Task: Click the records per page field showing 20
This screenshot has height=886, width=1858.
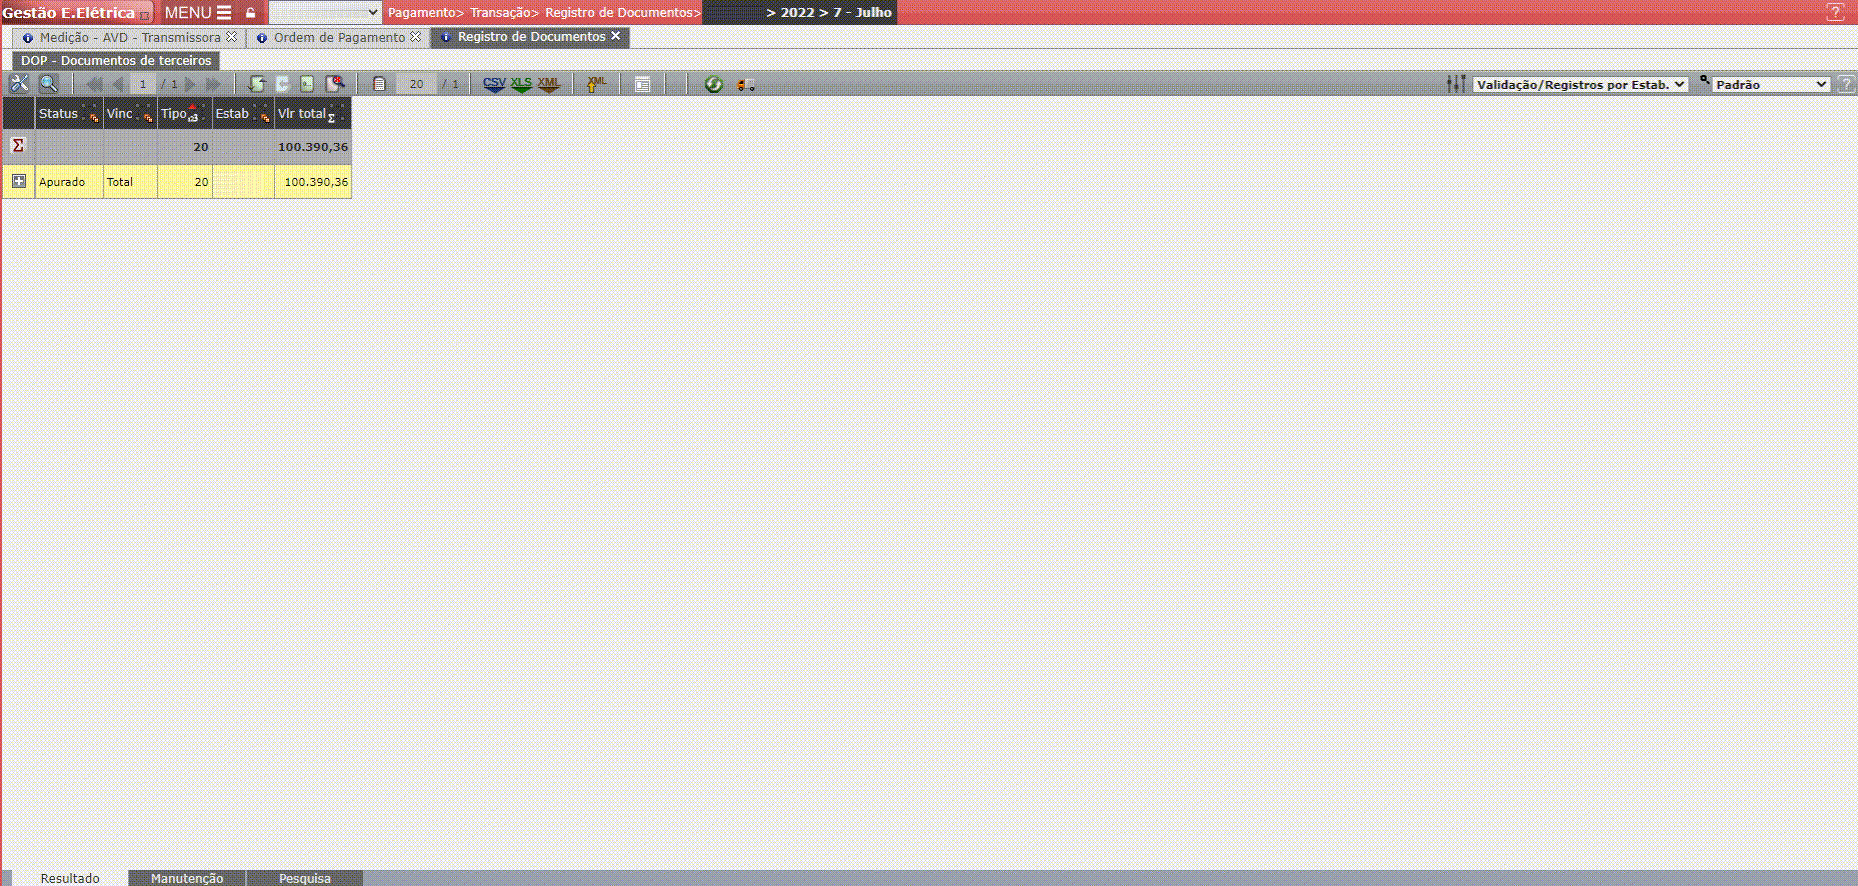Action: tap(416, 85)
